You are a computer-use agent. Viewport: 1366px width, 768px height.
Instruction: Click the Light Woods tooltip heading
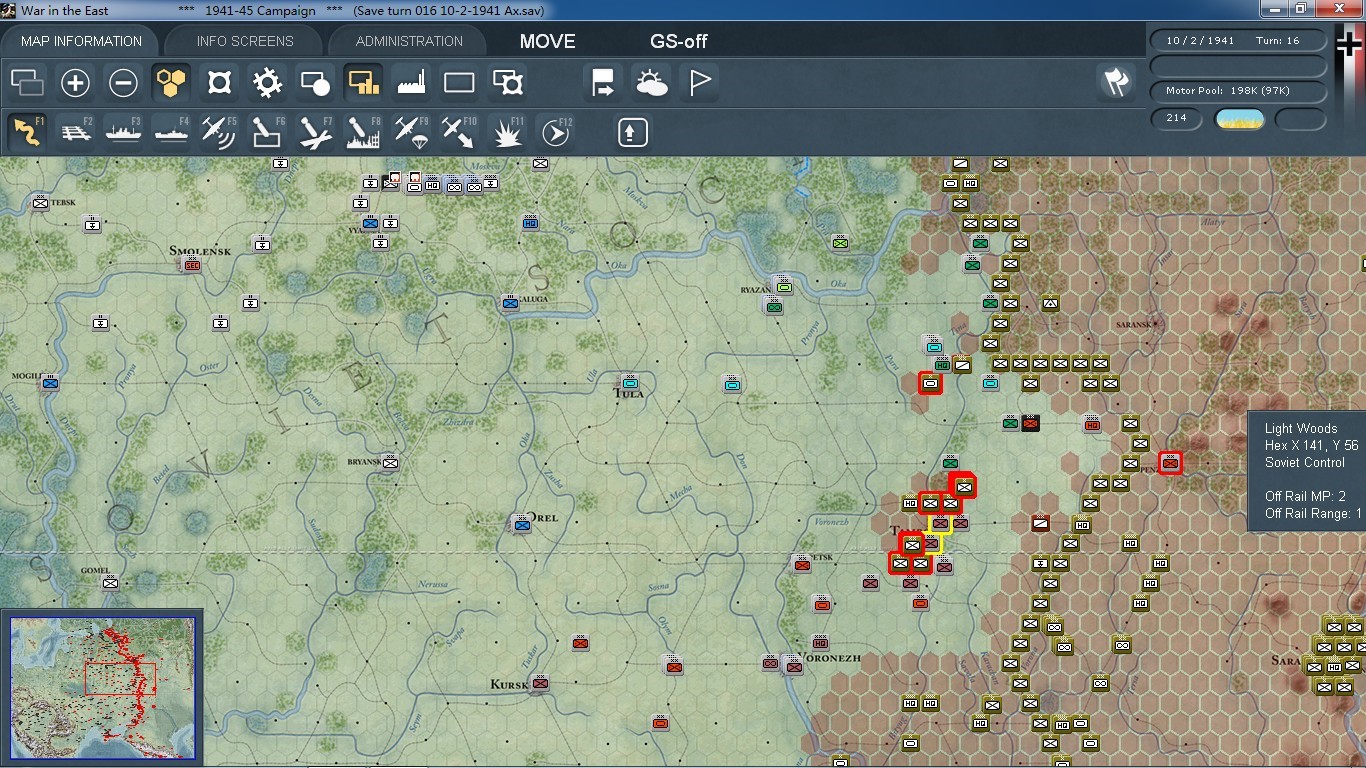coord(1301,428)
